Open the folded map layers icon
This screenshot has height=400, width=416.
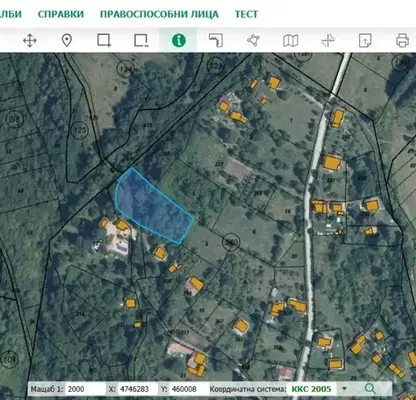click(x=291, y=41)
